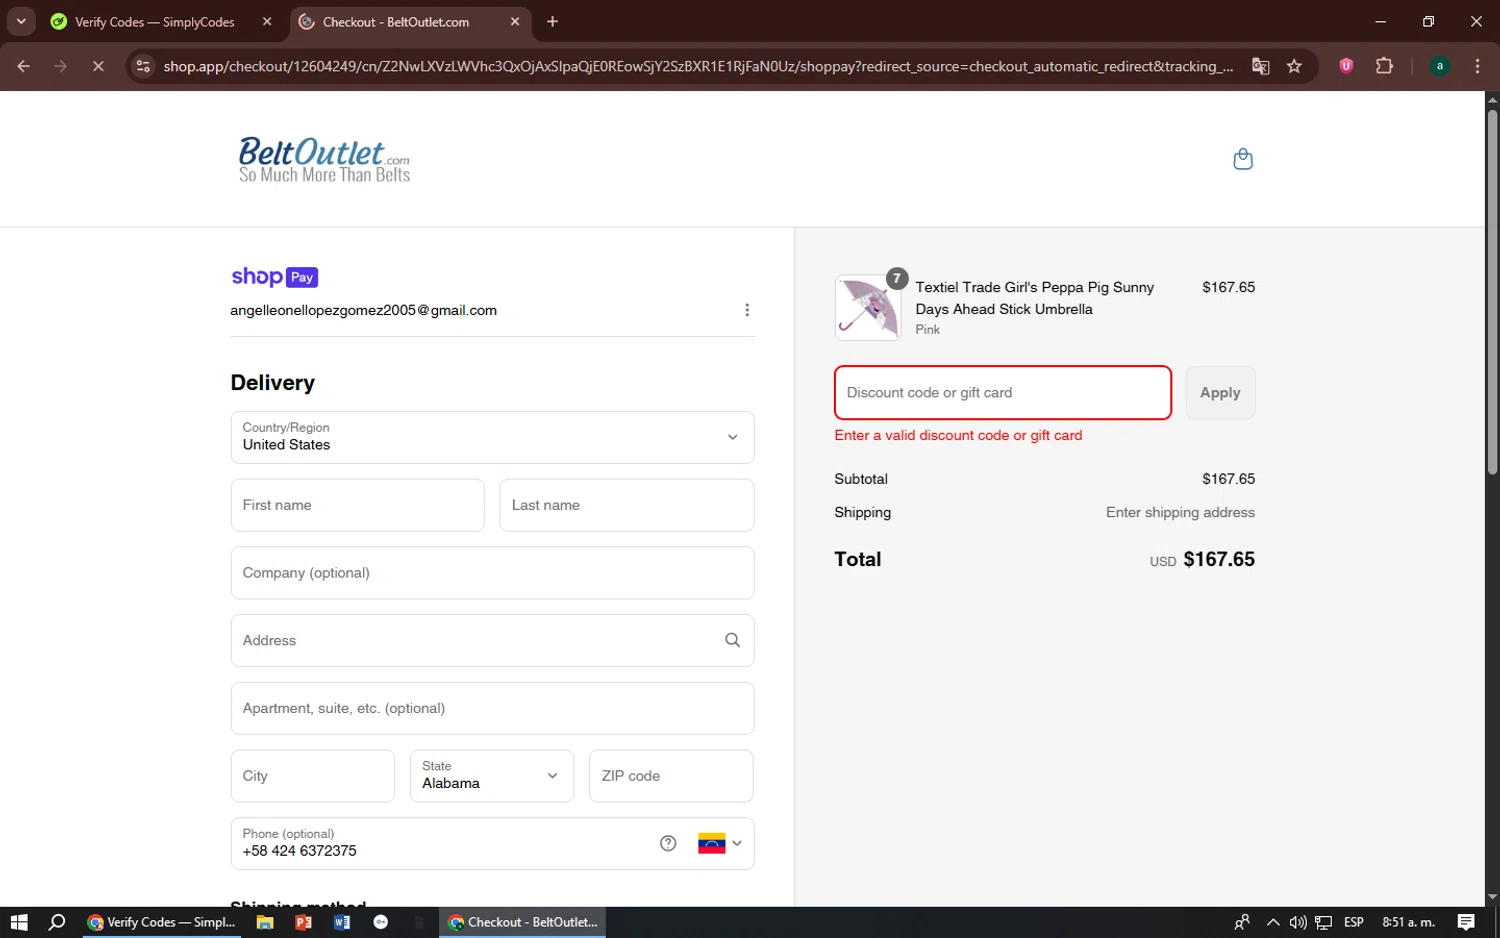
Task: Close the Verify Codes SimplyCodes tab
Action: 267,21
